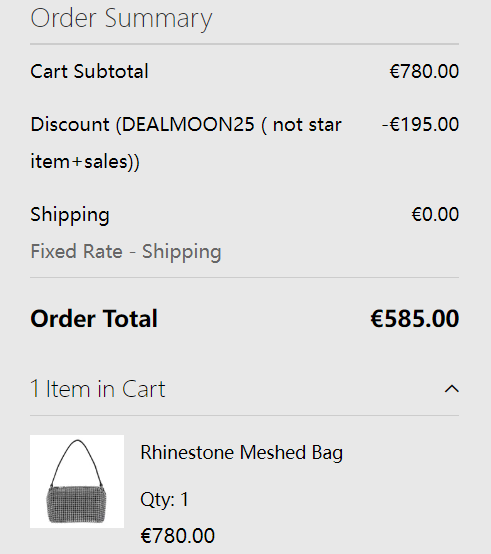491x554 pixels.
Task: Click the word 'Summary' in the heading
Action: point(159,19)
